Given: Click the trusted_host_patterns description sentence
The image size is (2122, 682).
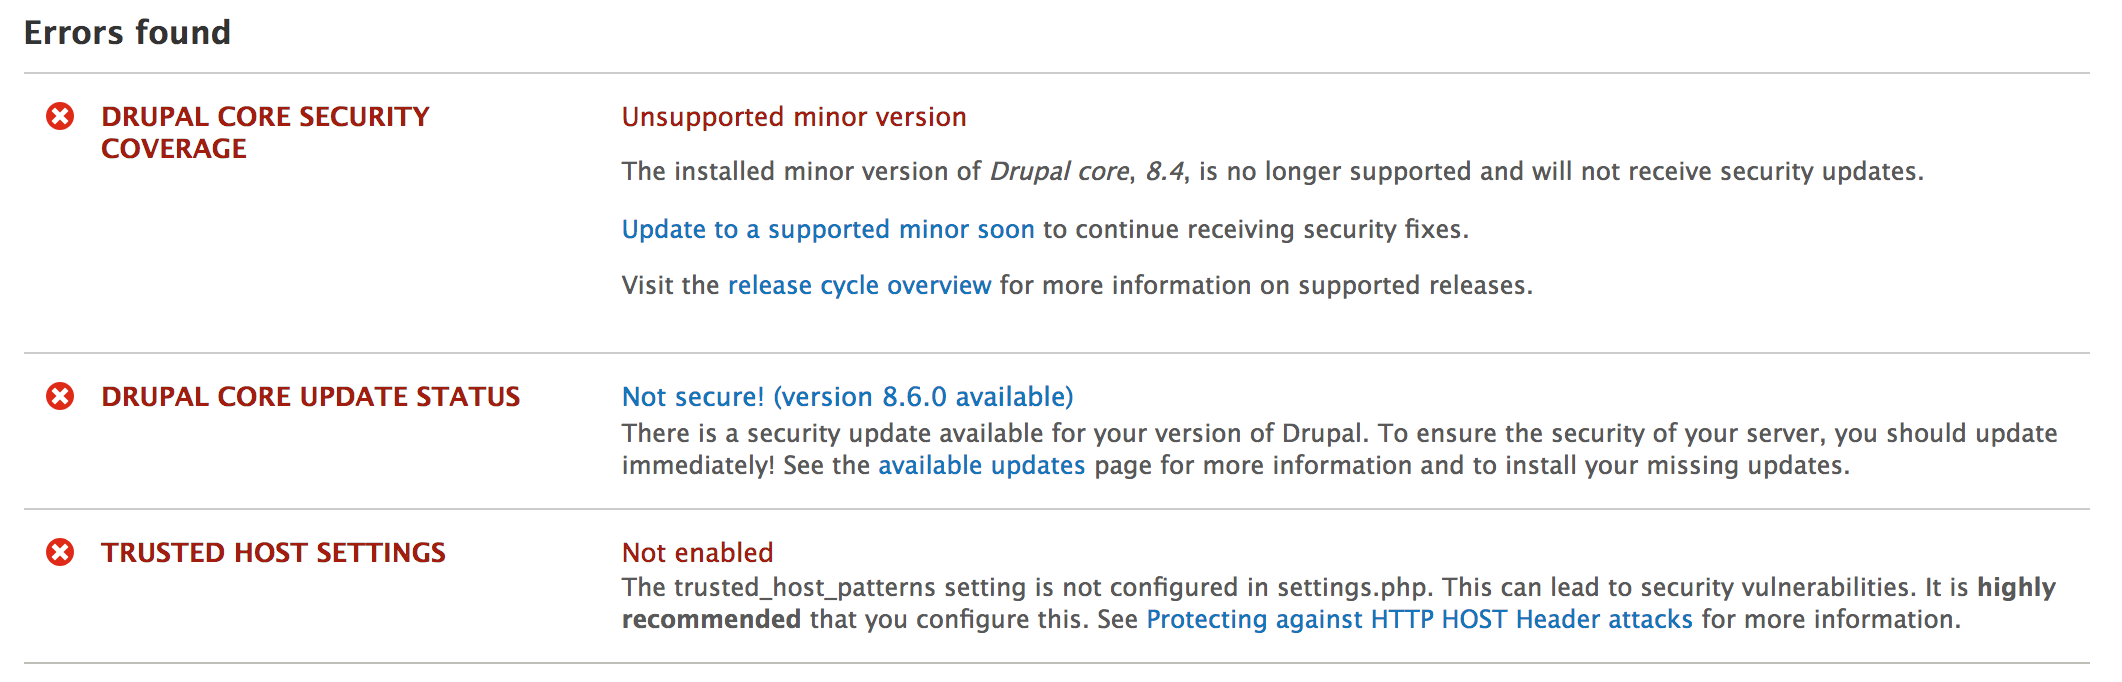Looking at the screenshot, I should 1027,587.
